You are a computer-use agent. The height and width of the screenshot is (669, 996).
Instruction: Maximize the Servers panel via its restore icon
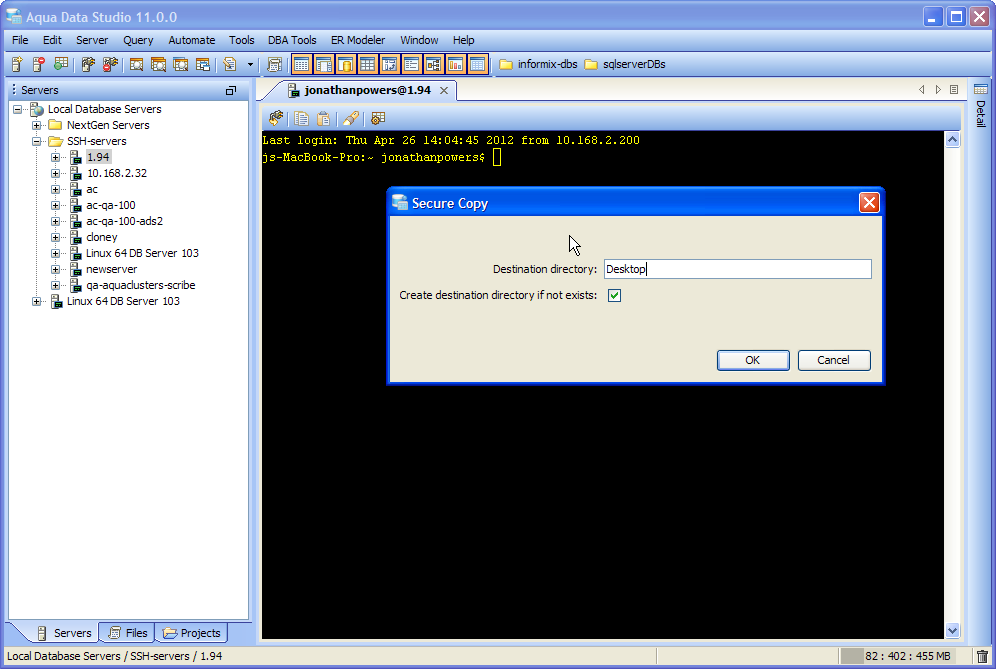pyautogui.click(x=231, y=90)
